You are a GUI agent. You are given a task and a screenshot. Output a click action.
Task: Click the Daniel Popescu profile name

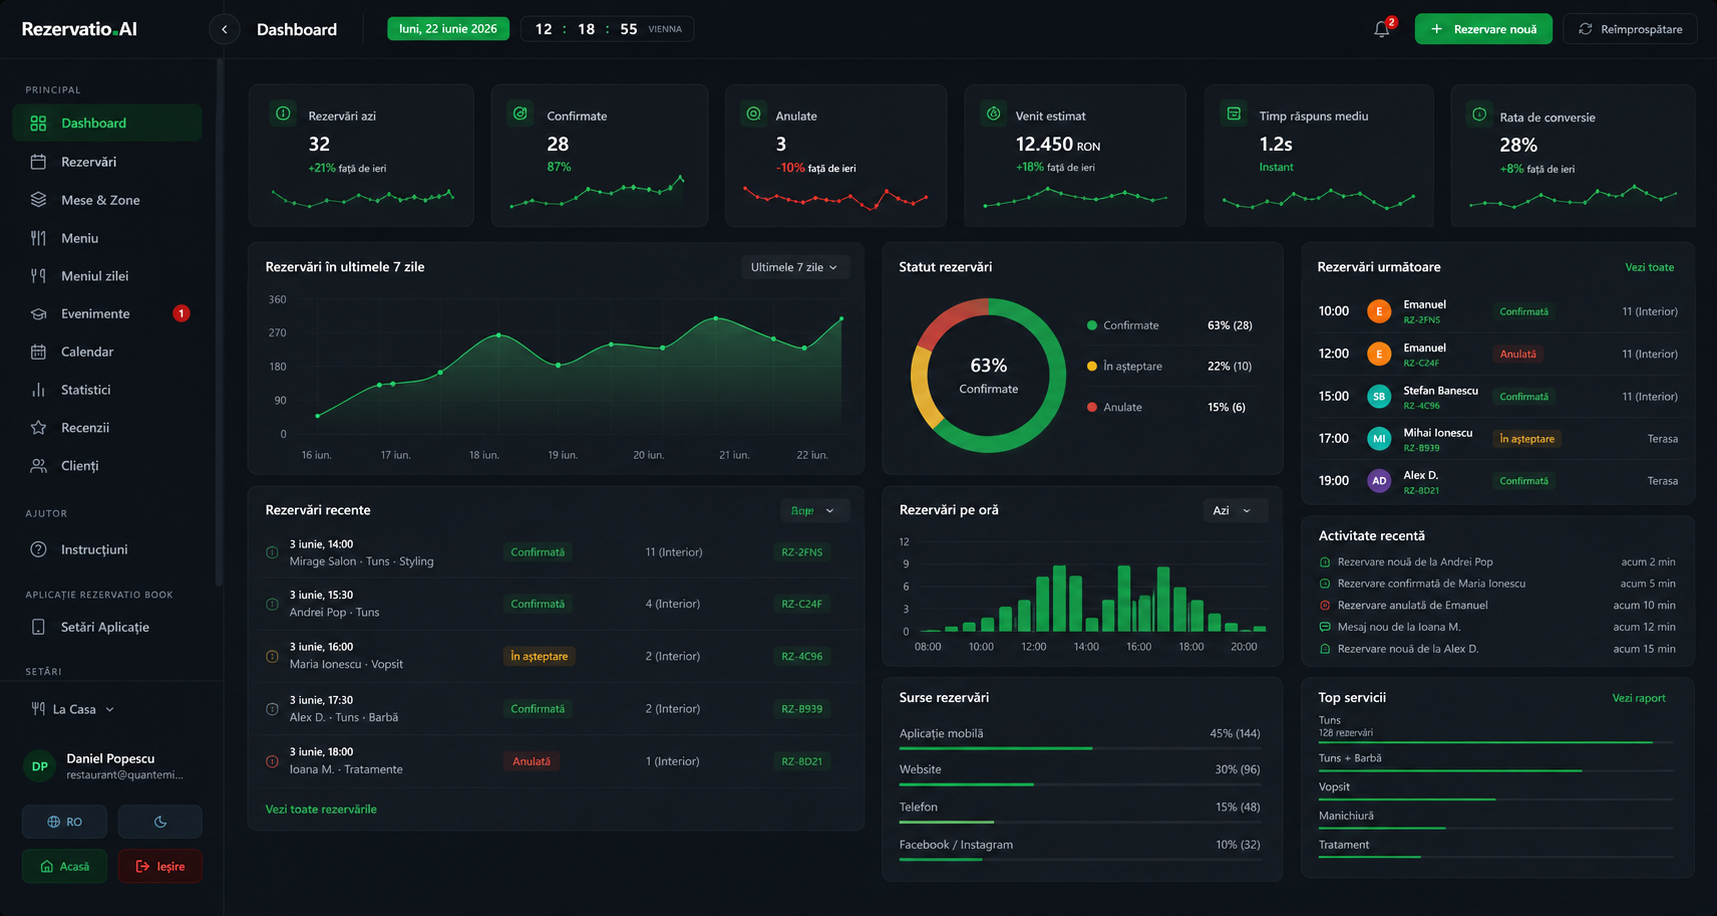110,758
